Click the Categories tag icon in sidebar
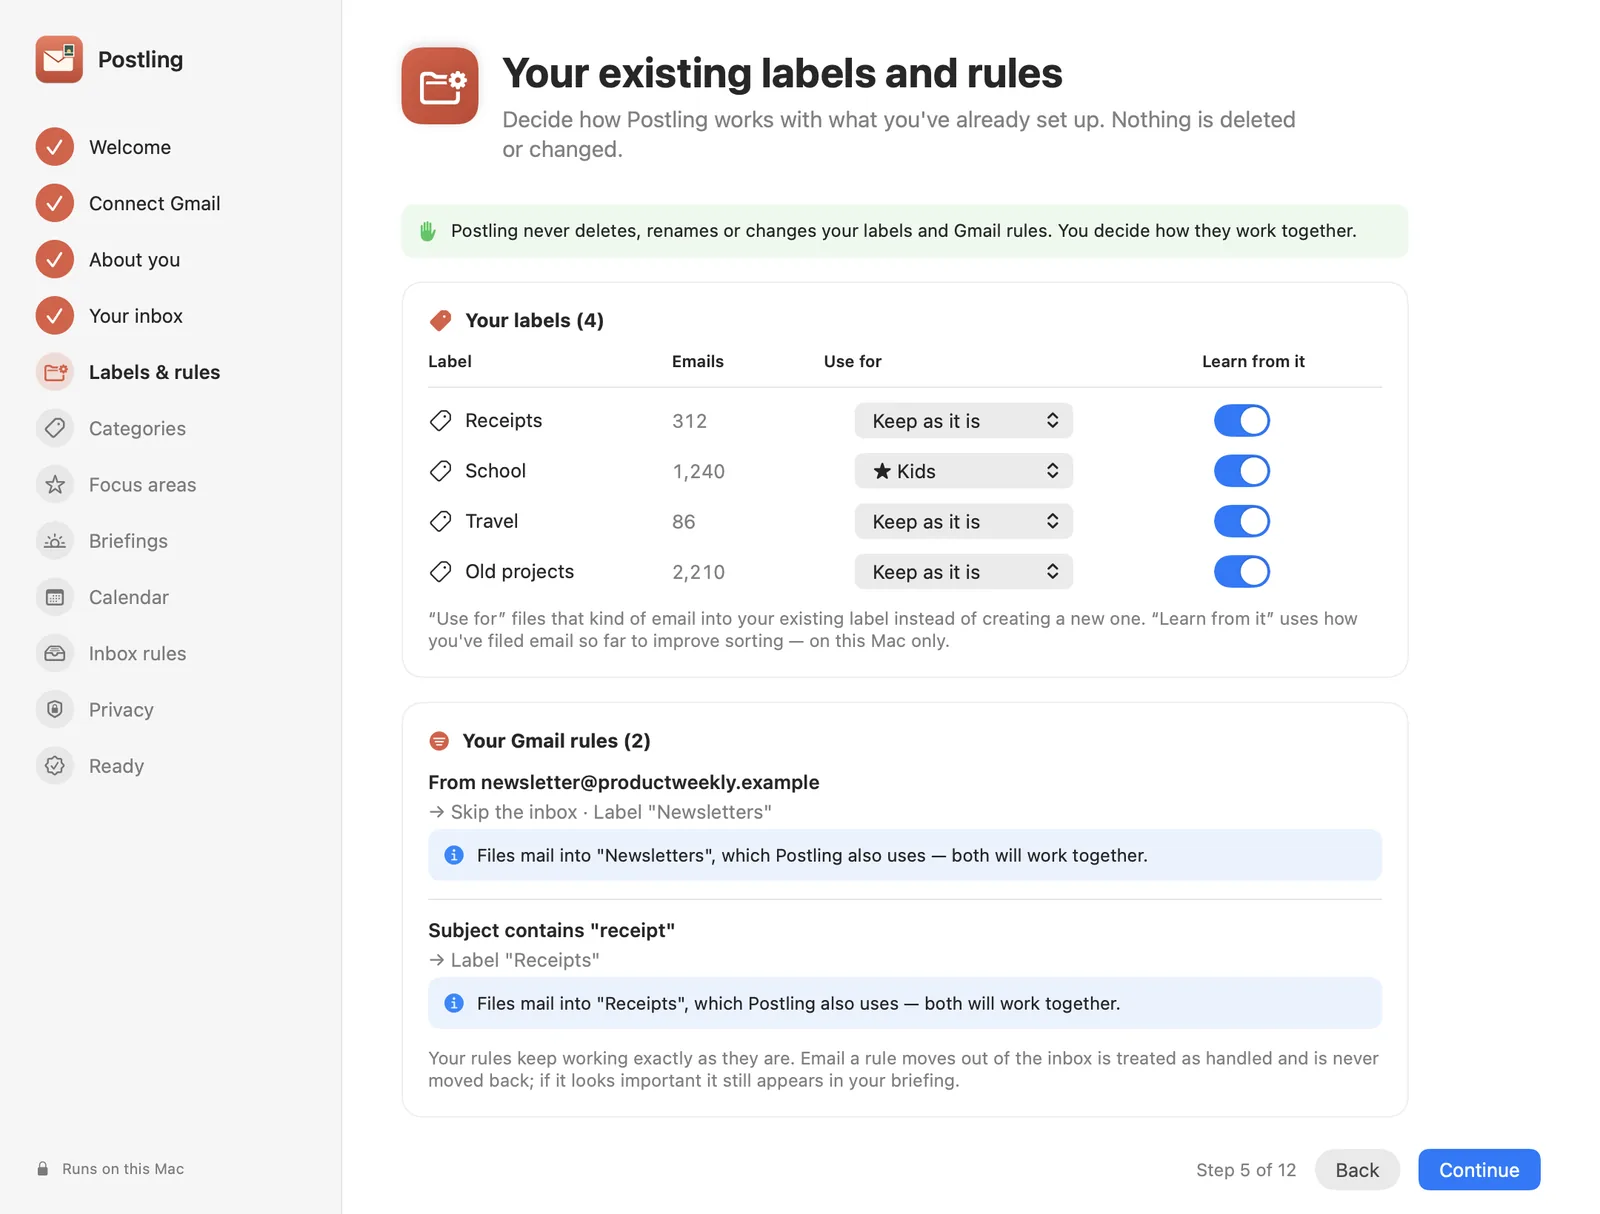 55,428
